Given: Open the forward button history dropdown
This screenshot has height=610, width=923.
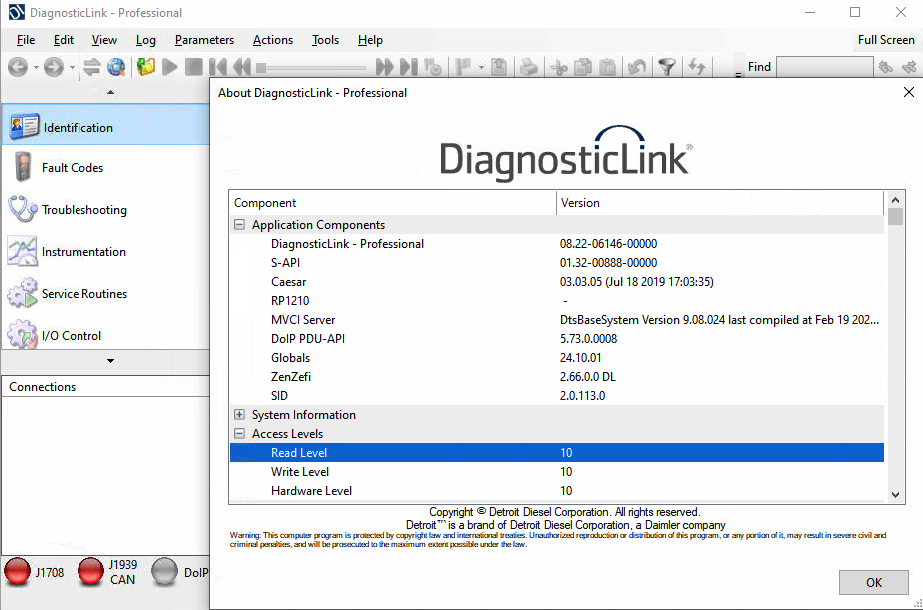Looking at the screenshot, I should [x=72, y=68].
